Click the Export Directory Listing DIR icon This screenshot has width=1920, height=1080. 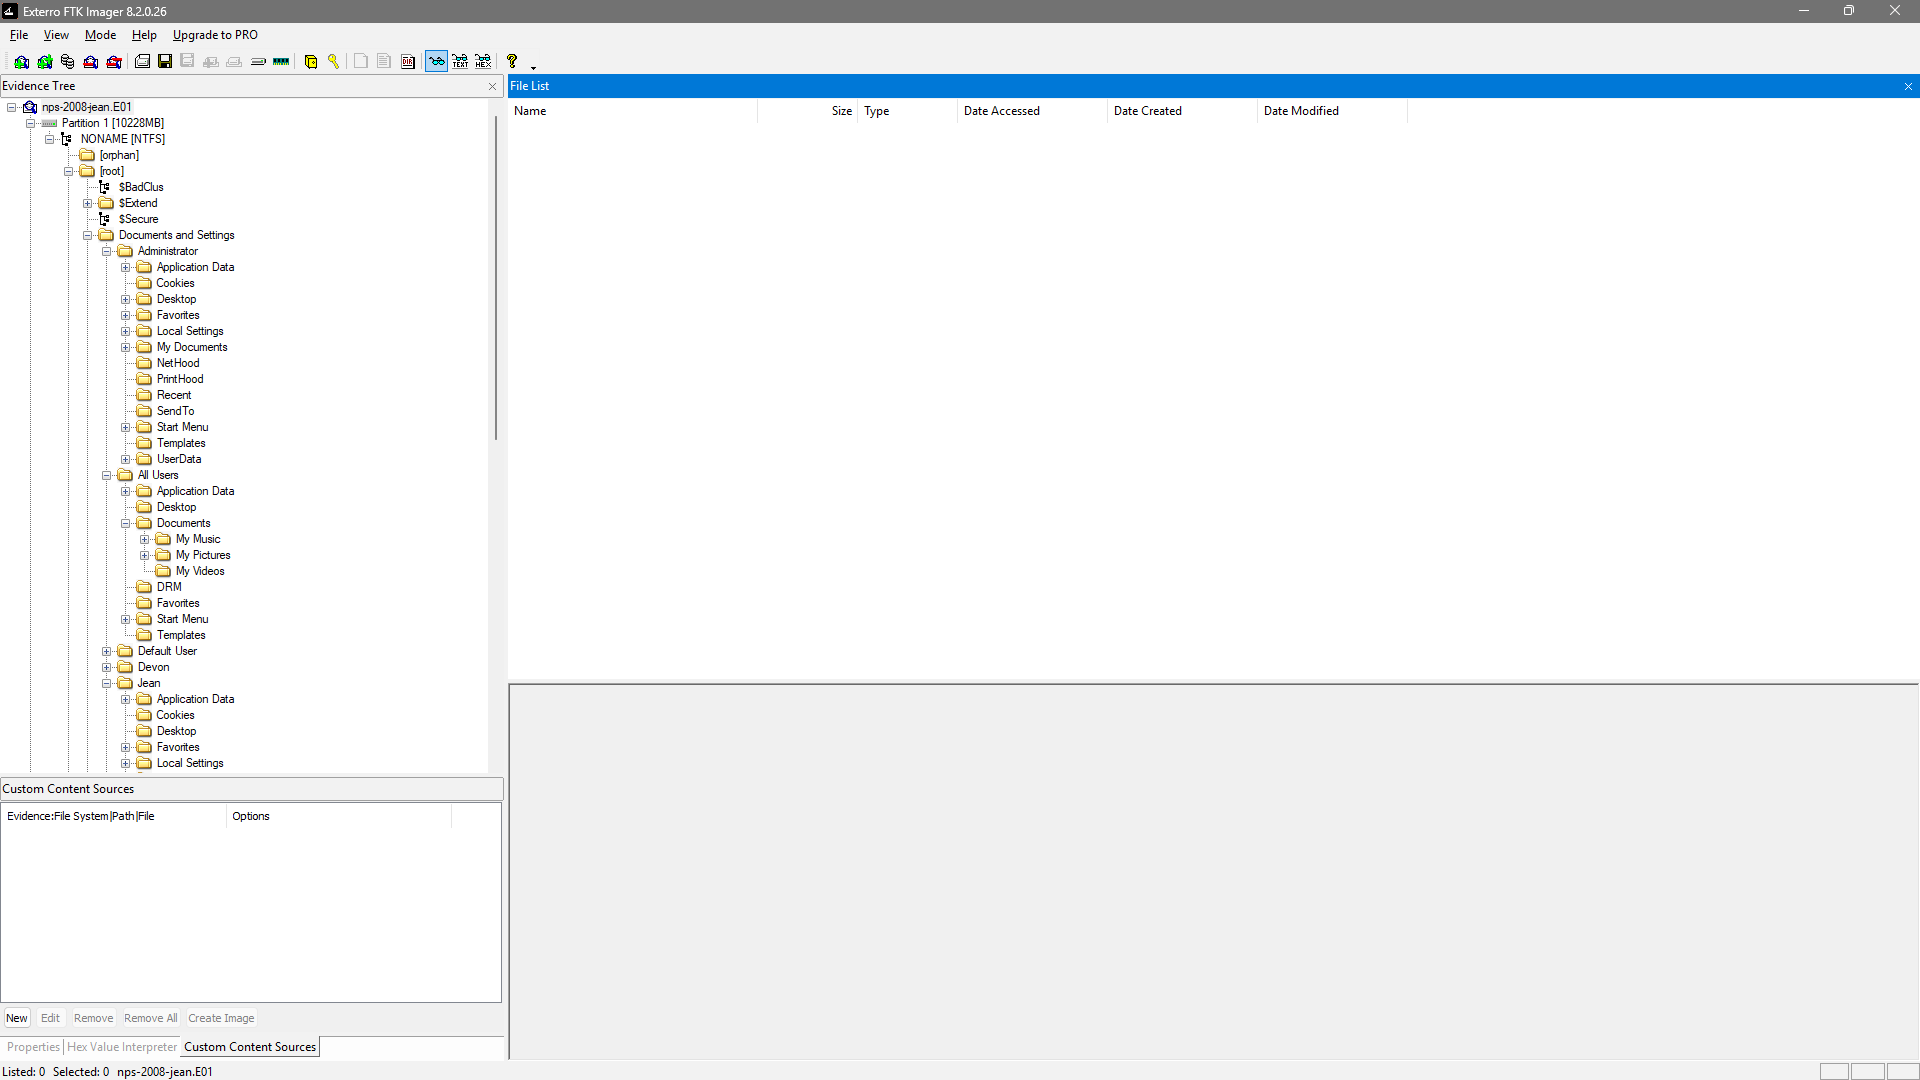[x=408, y=62]
